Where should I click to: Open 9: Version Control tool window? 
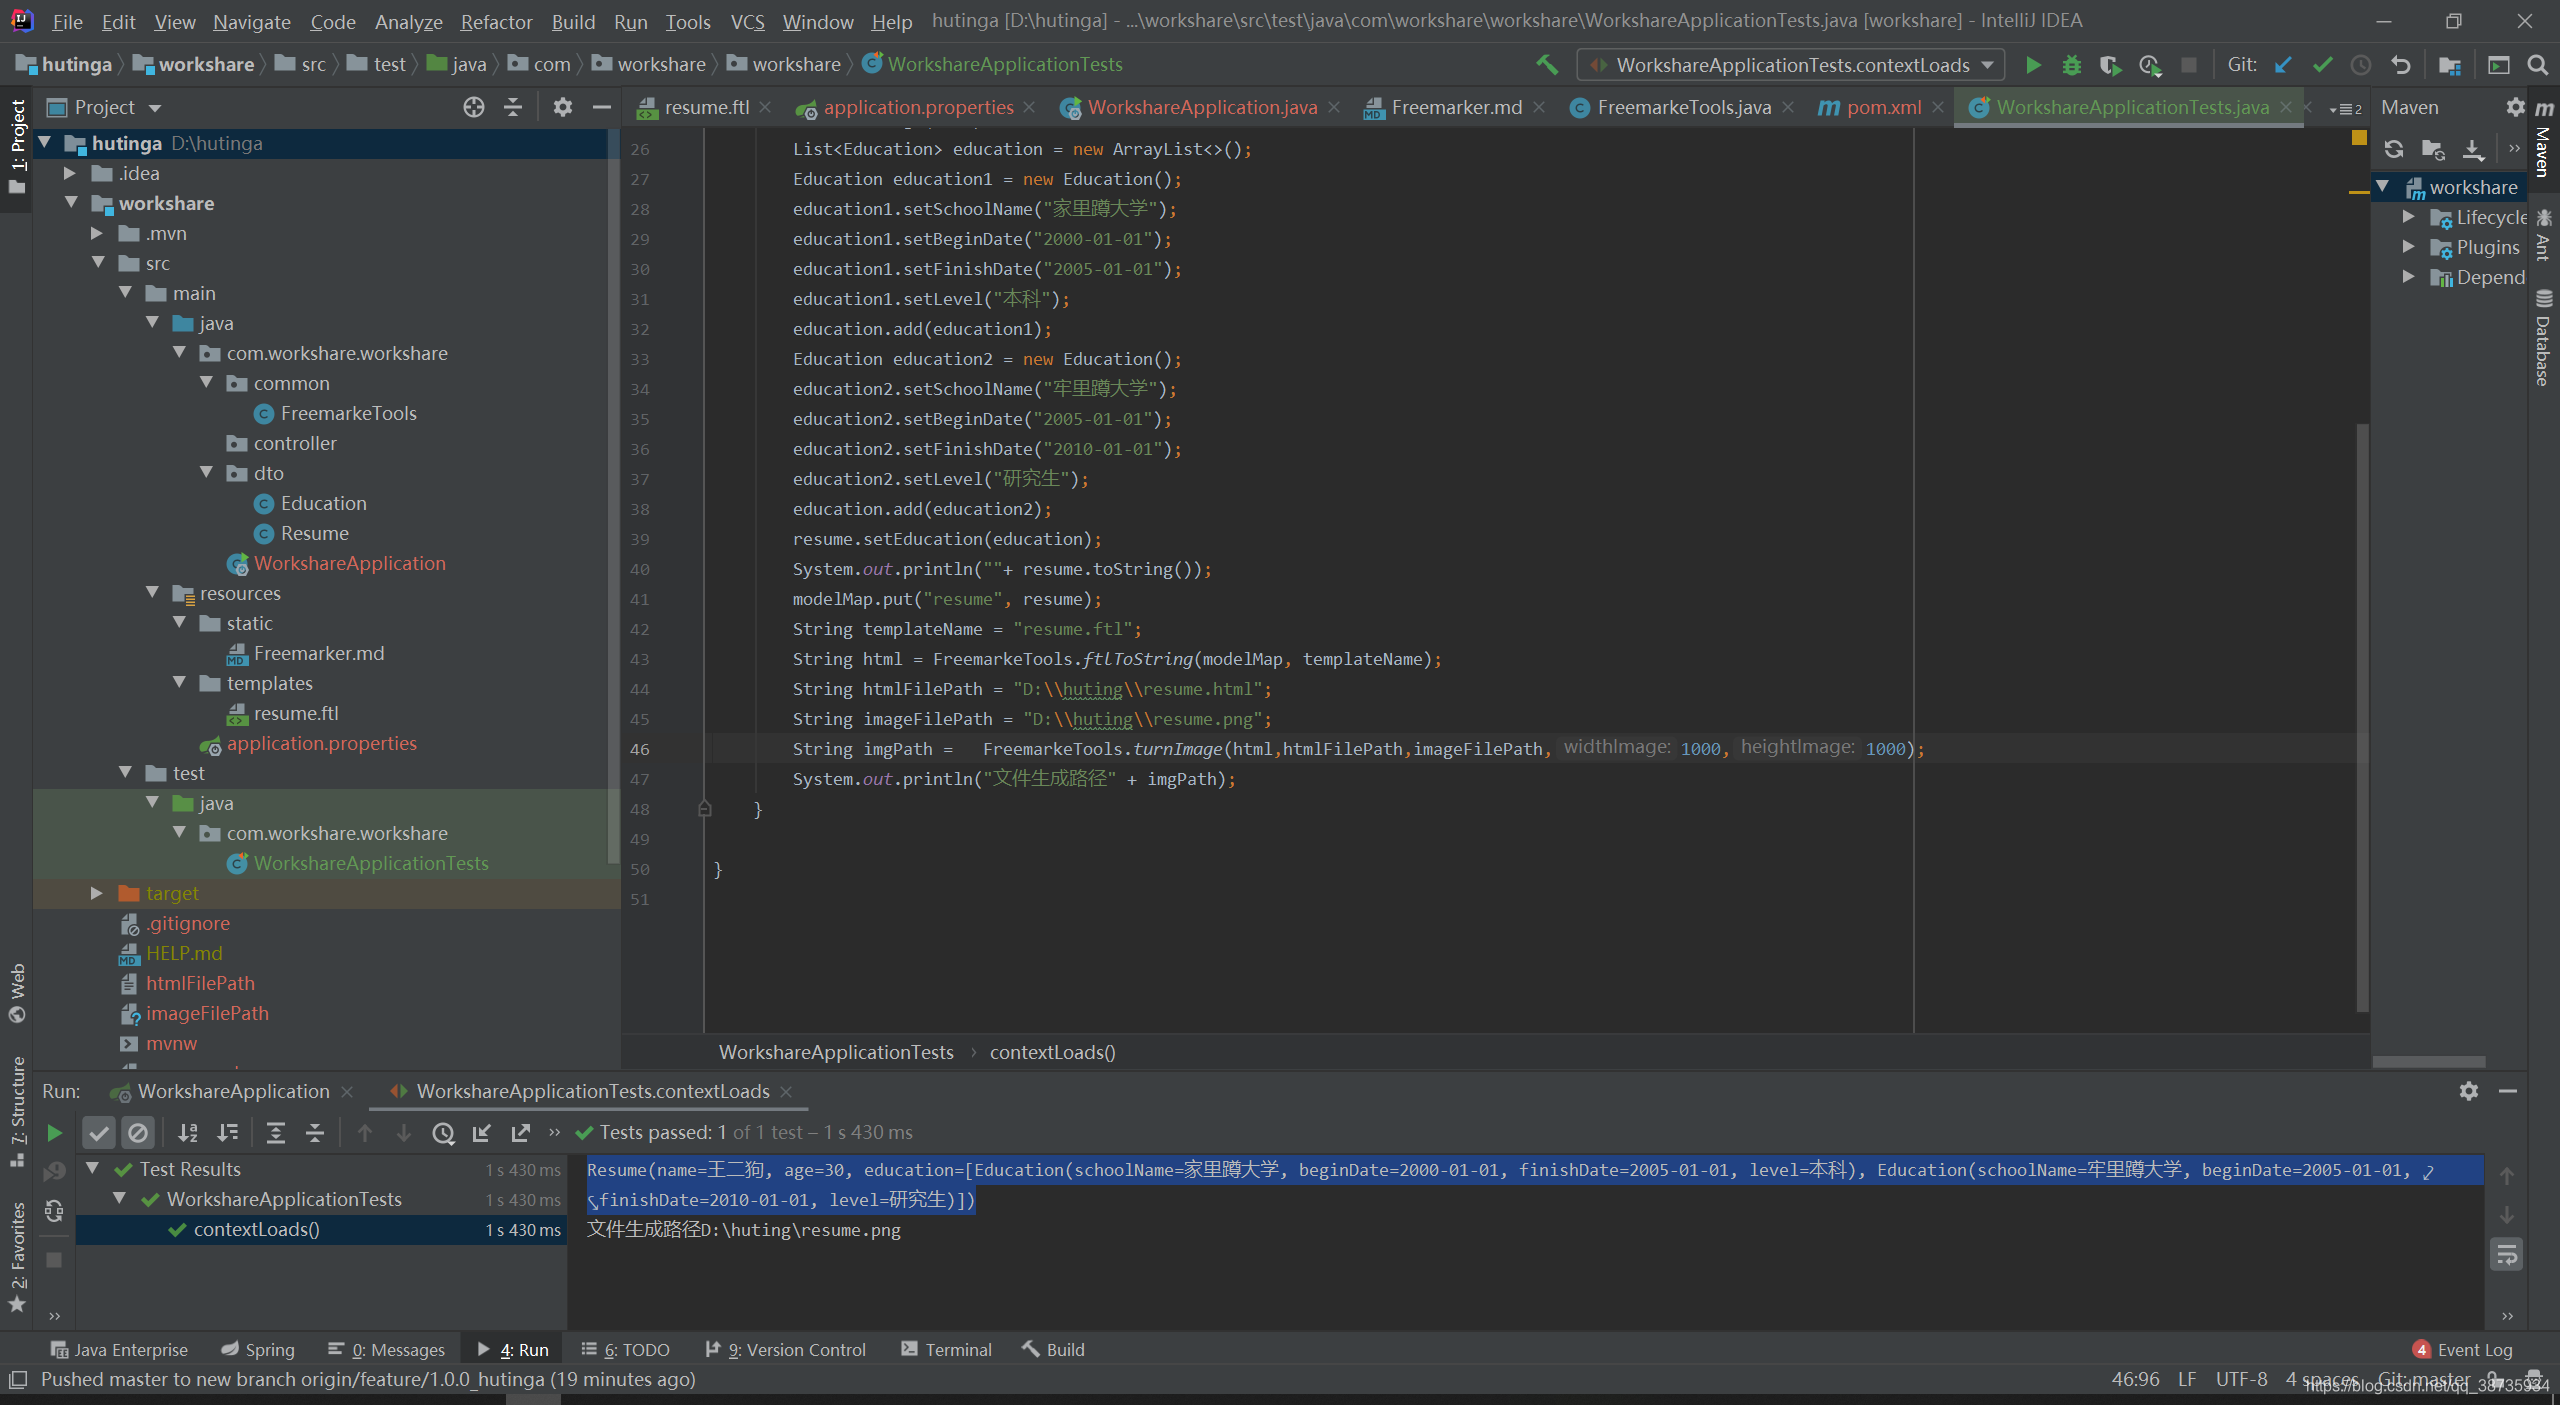tap(785, 1350)
